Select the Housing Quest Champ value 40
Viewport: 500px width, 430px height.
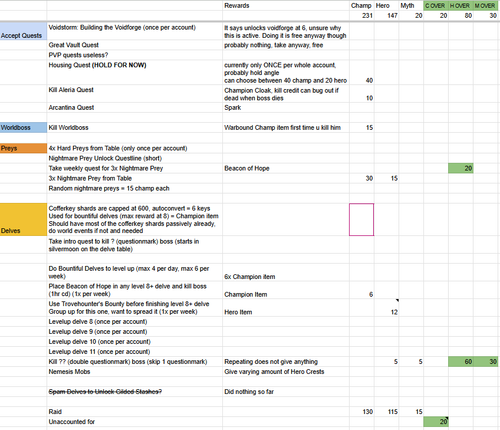[361, 73]
